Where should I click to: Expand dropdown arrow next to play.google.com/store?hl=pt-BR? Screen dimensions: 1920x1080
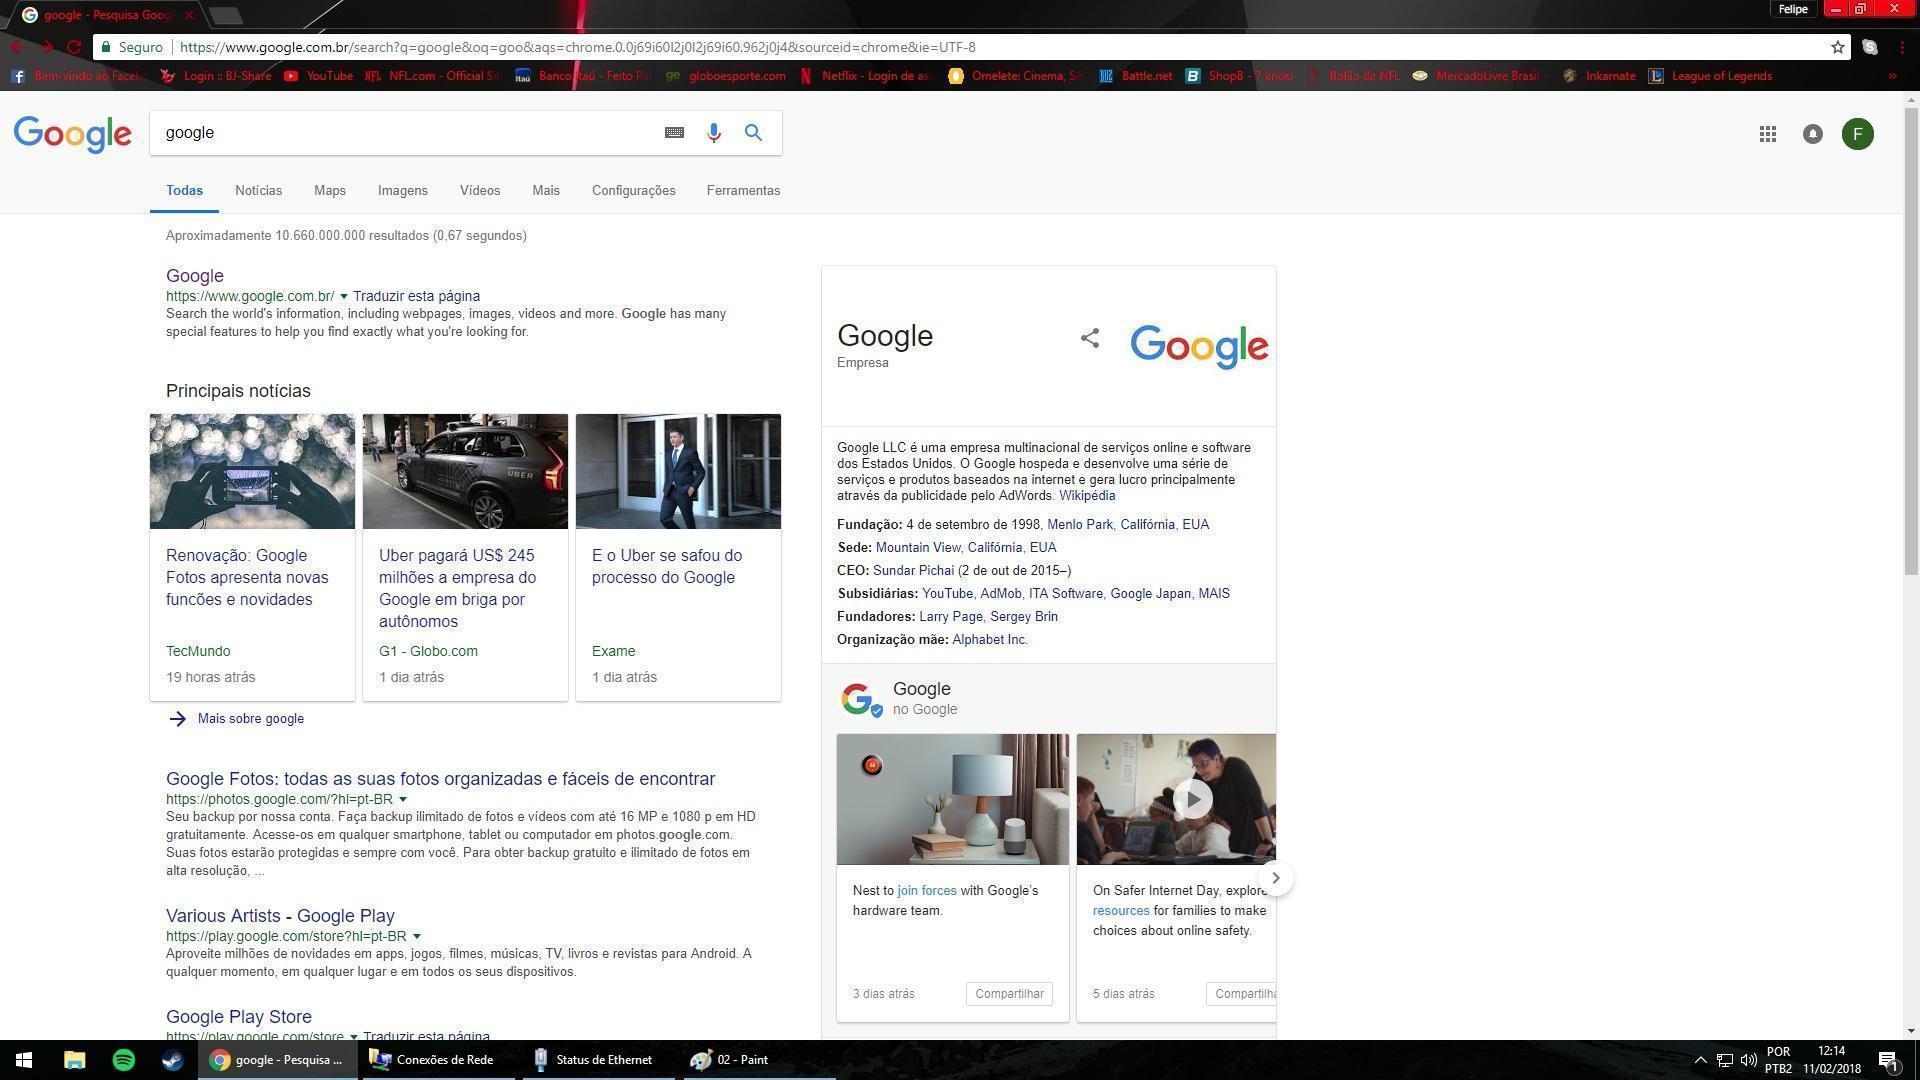tap(417, 936)
